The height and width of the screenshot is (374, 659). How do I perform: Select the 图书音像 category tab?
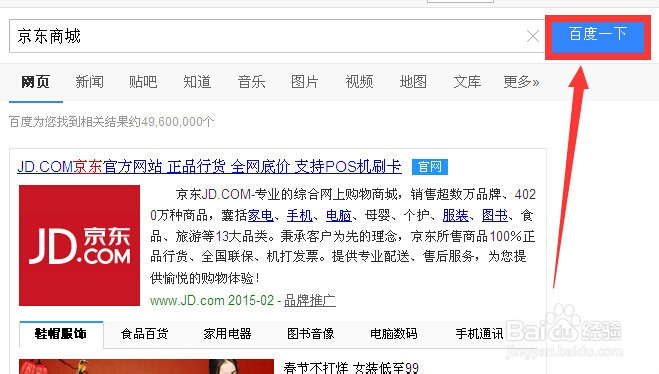[311, 334]
